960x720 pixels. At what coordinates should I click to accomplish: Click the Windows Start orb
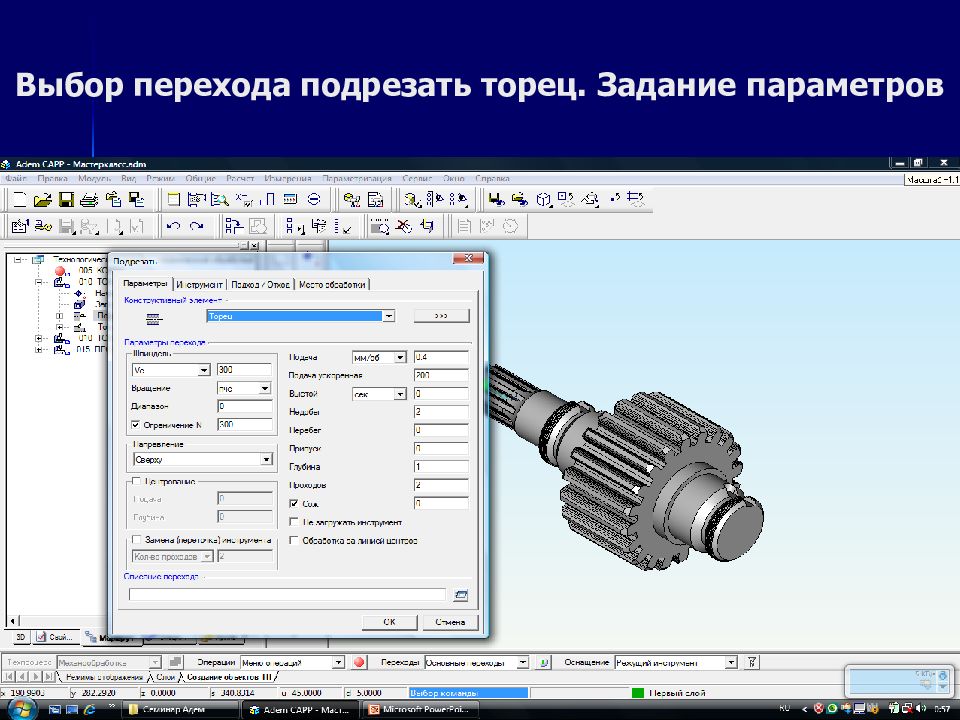point(23,710)
